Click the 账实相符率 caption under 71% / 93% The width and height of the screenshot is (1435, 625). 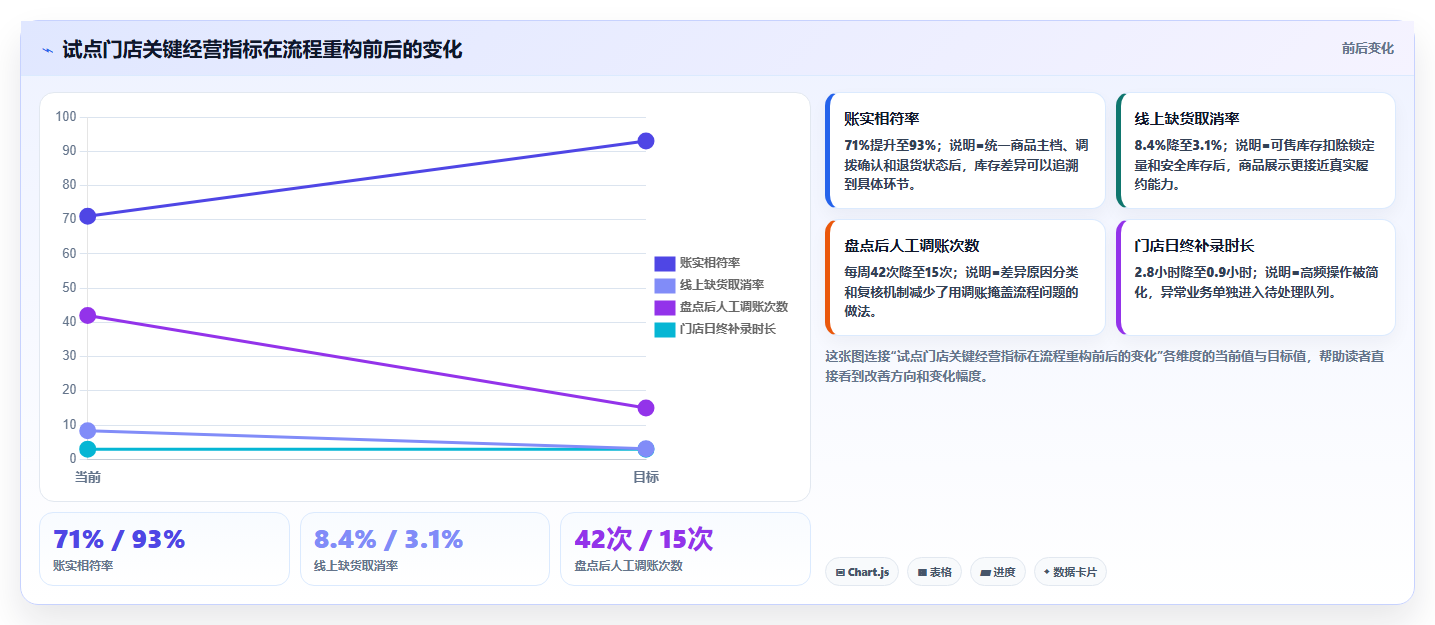click(83, 566)
